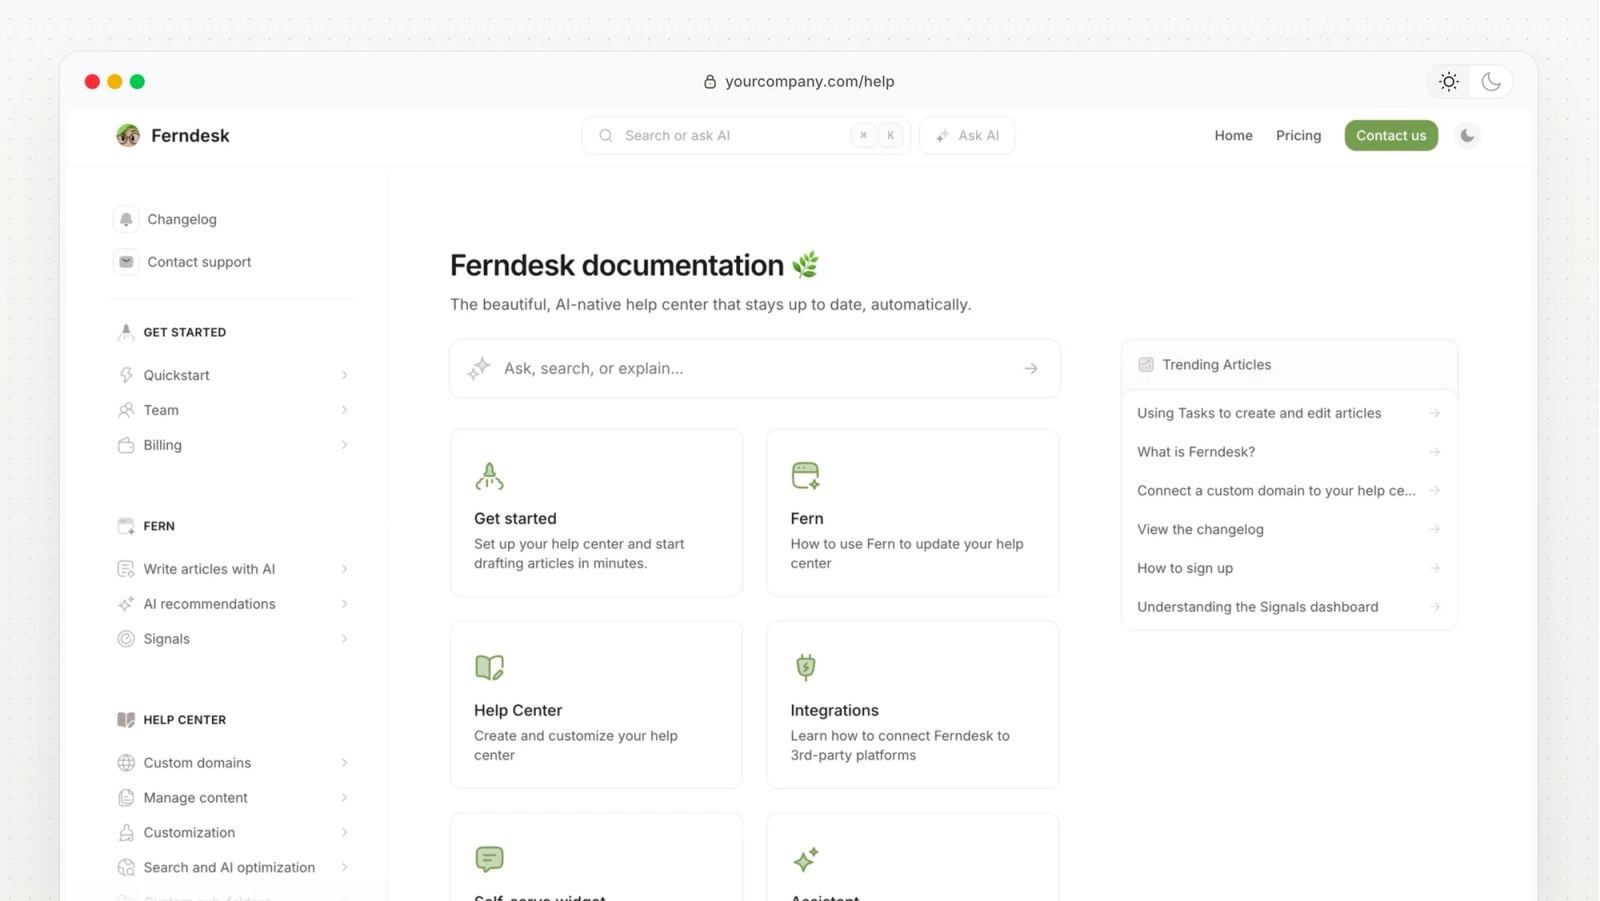
Task: Click the 'Ask, search, or explain...' input
Action: (x=755, y=369)
